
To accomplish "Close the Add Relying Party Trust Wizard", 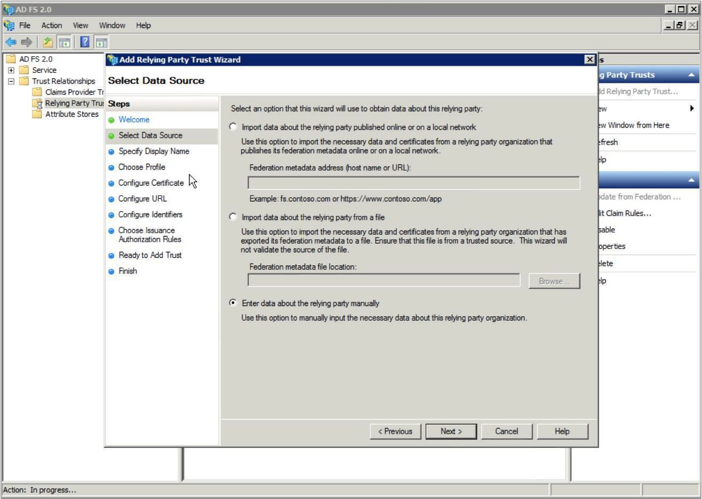I will [590, 60].
